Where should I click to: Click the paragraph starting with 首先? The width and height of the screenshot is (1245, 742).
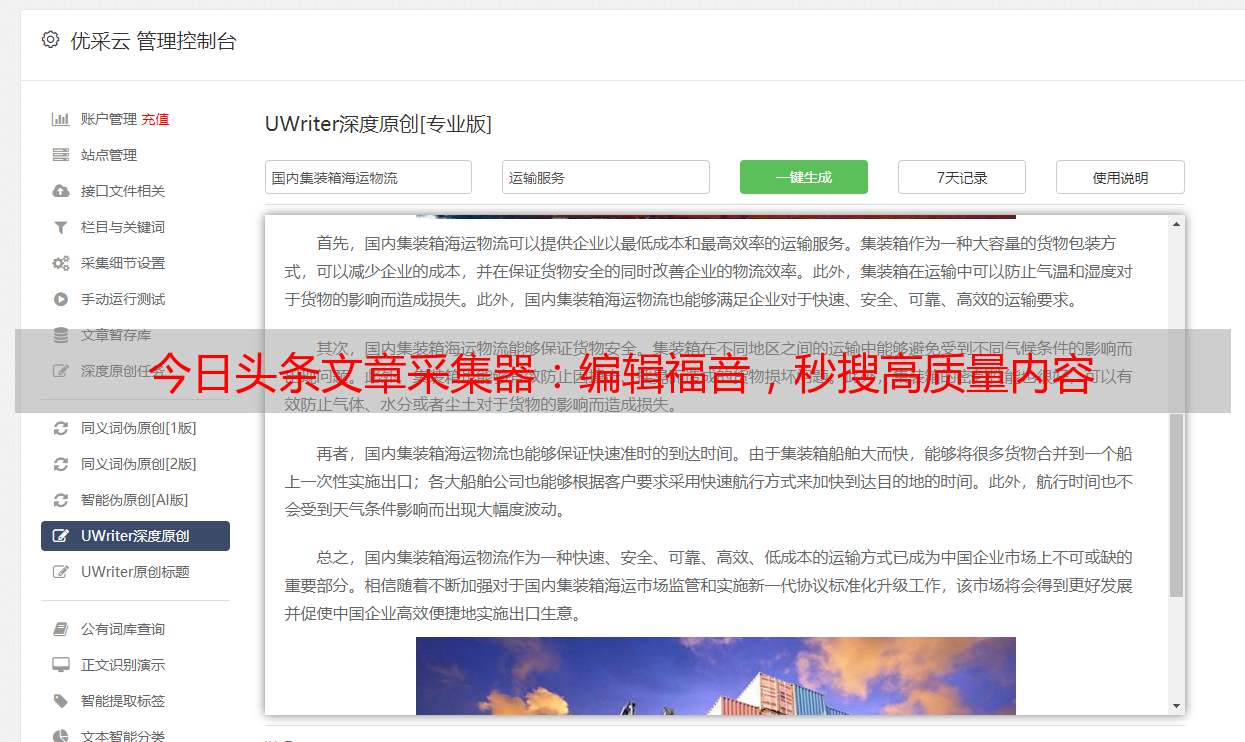pos(709,271)
